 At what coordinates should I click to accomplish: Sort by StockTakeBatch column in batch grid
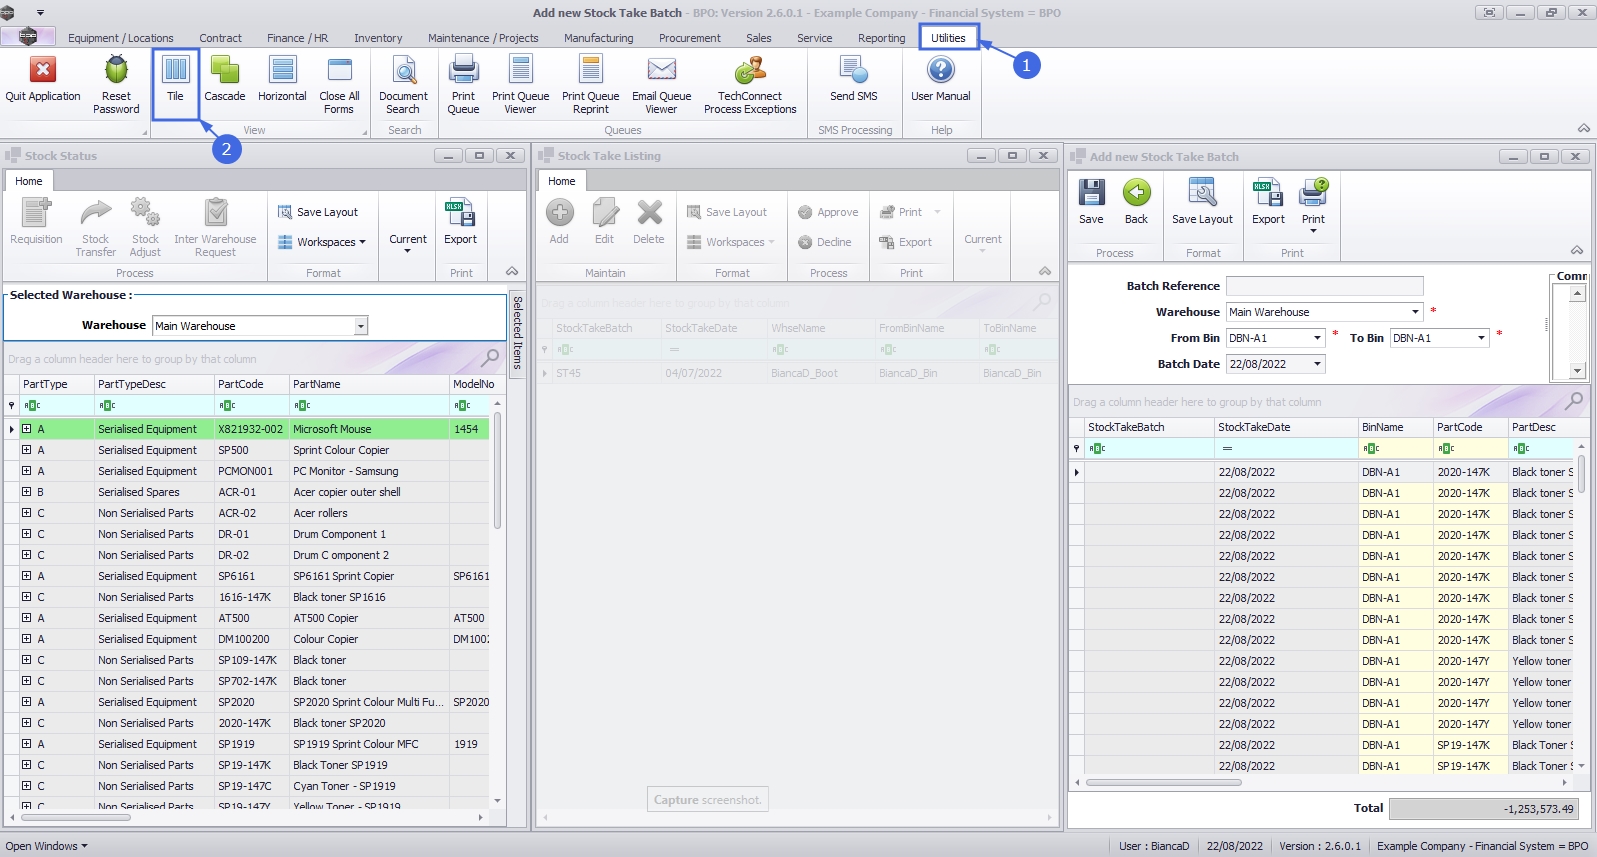click(1149, 427)
